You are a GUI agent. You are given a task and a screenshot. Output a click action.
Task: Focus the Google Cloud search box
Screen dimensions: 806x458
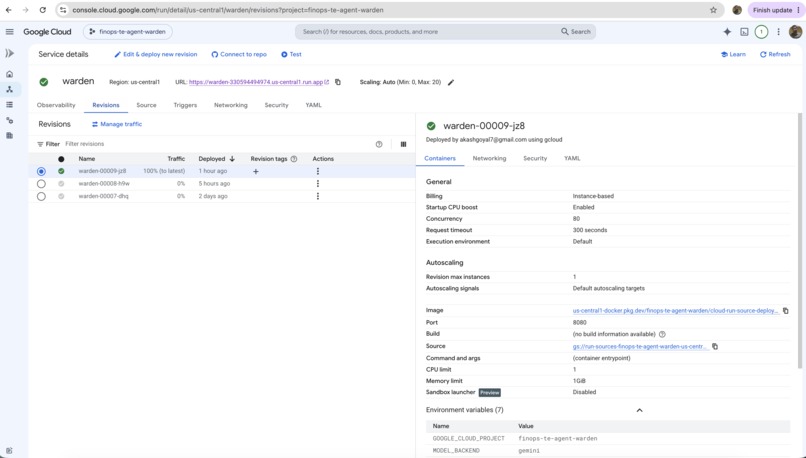point(427,32)
